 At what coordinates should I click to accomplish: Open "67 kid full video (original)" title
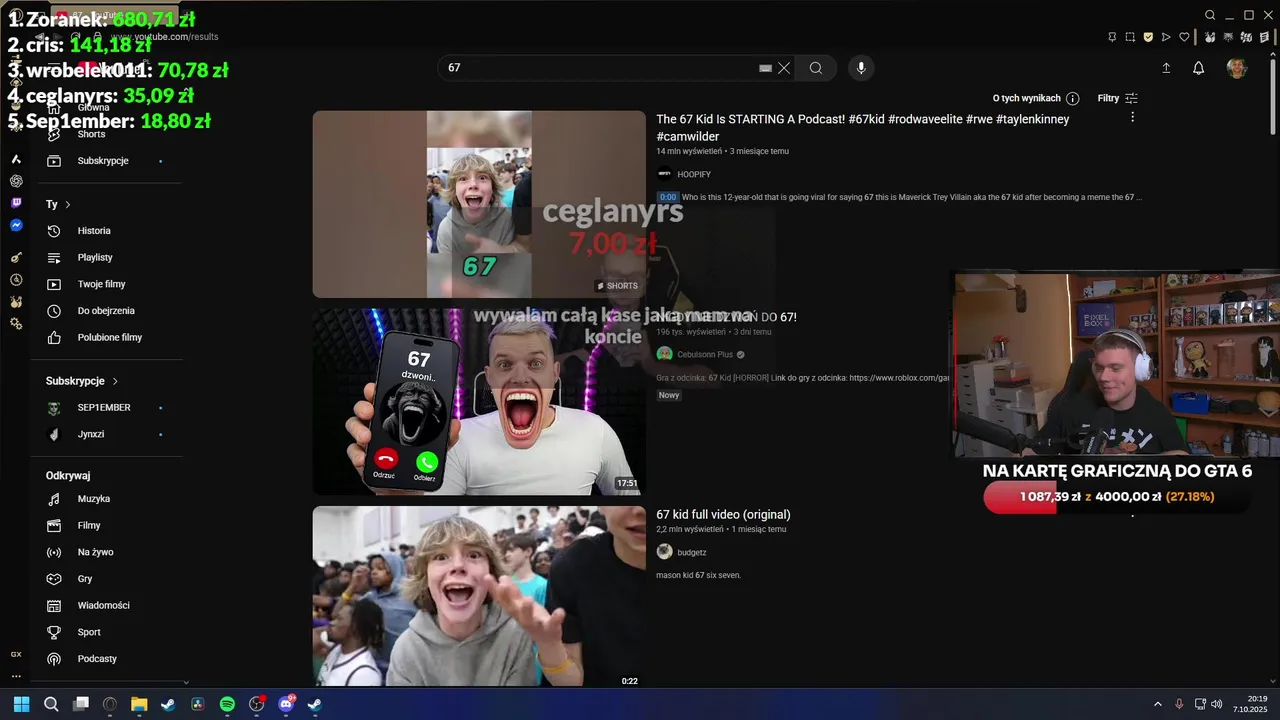point(723,515)
